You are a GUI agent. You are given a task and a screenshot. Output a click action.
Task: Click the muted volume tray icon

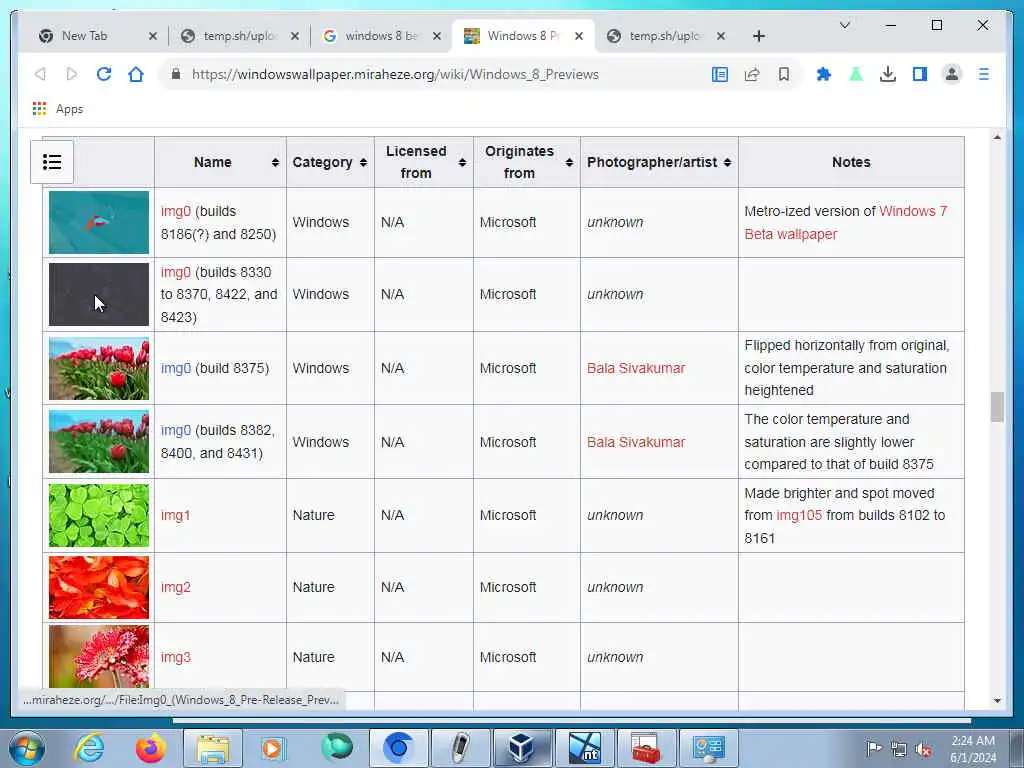click(923, 750)
